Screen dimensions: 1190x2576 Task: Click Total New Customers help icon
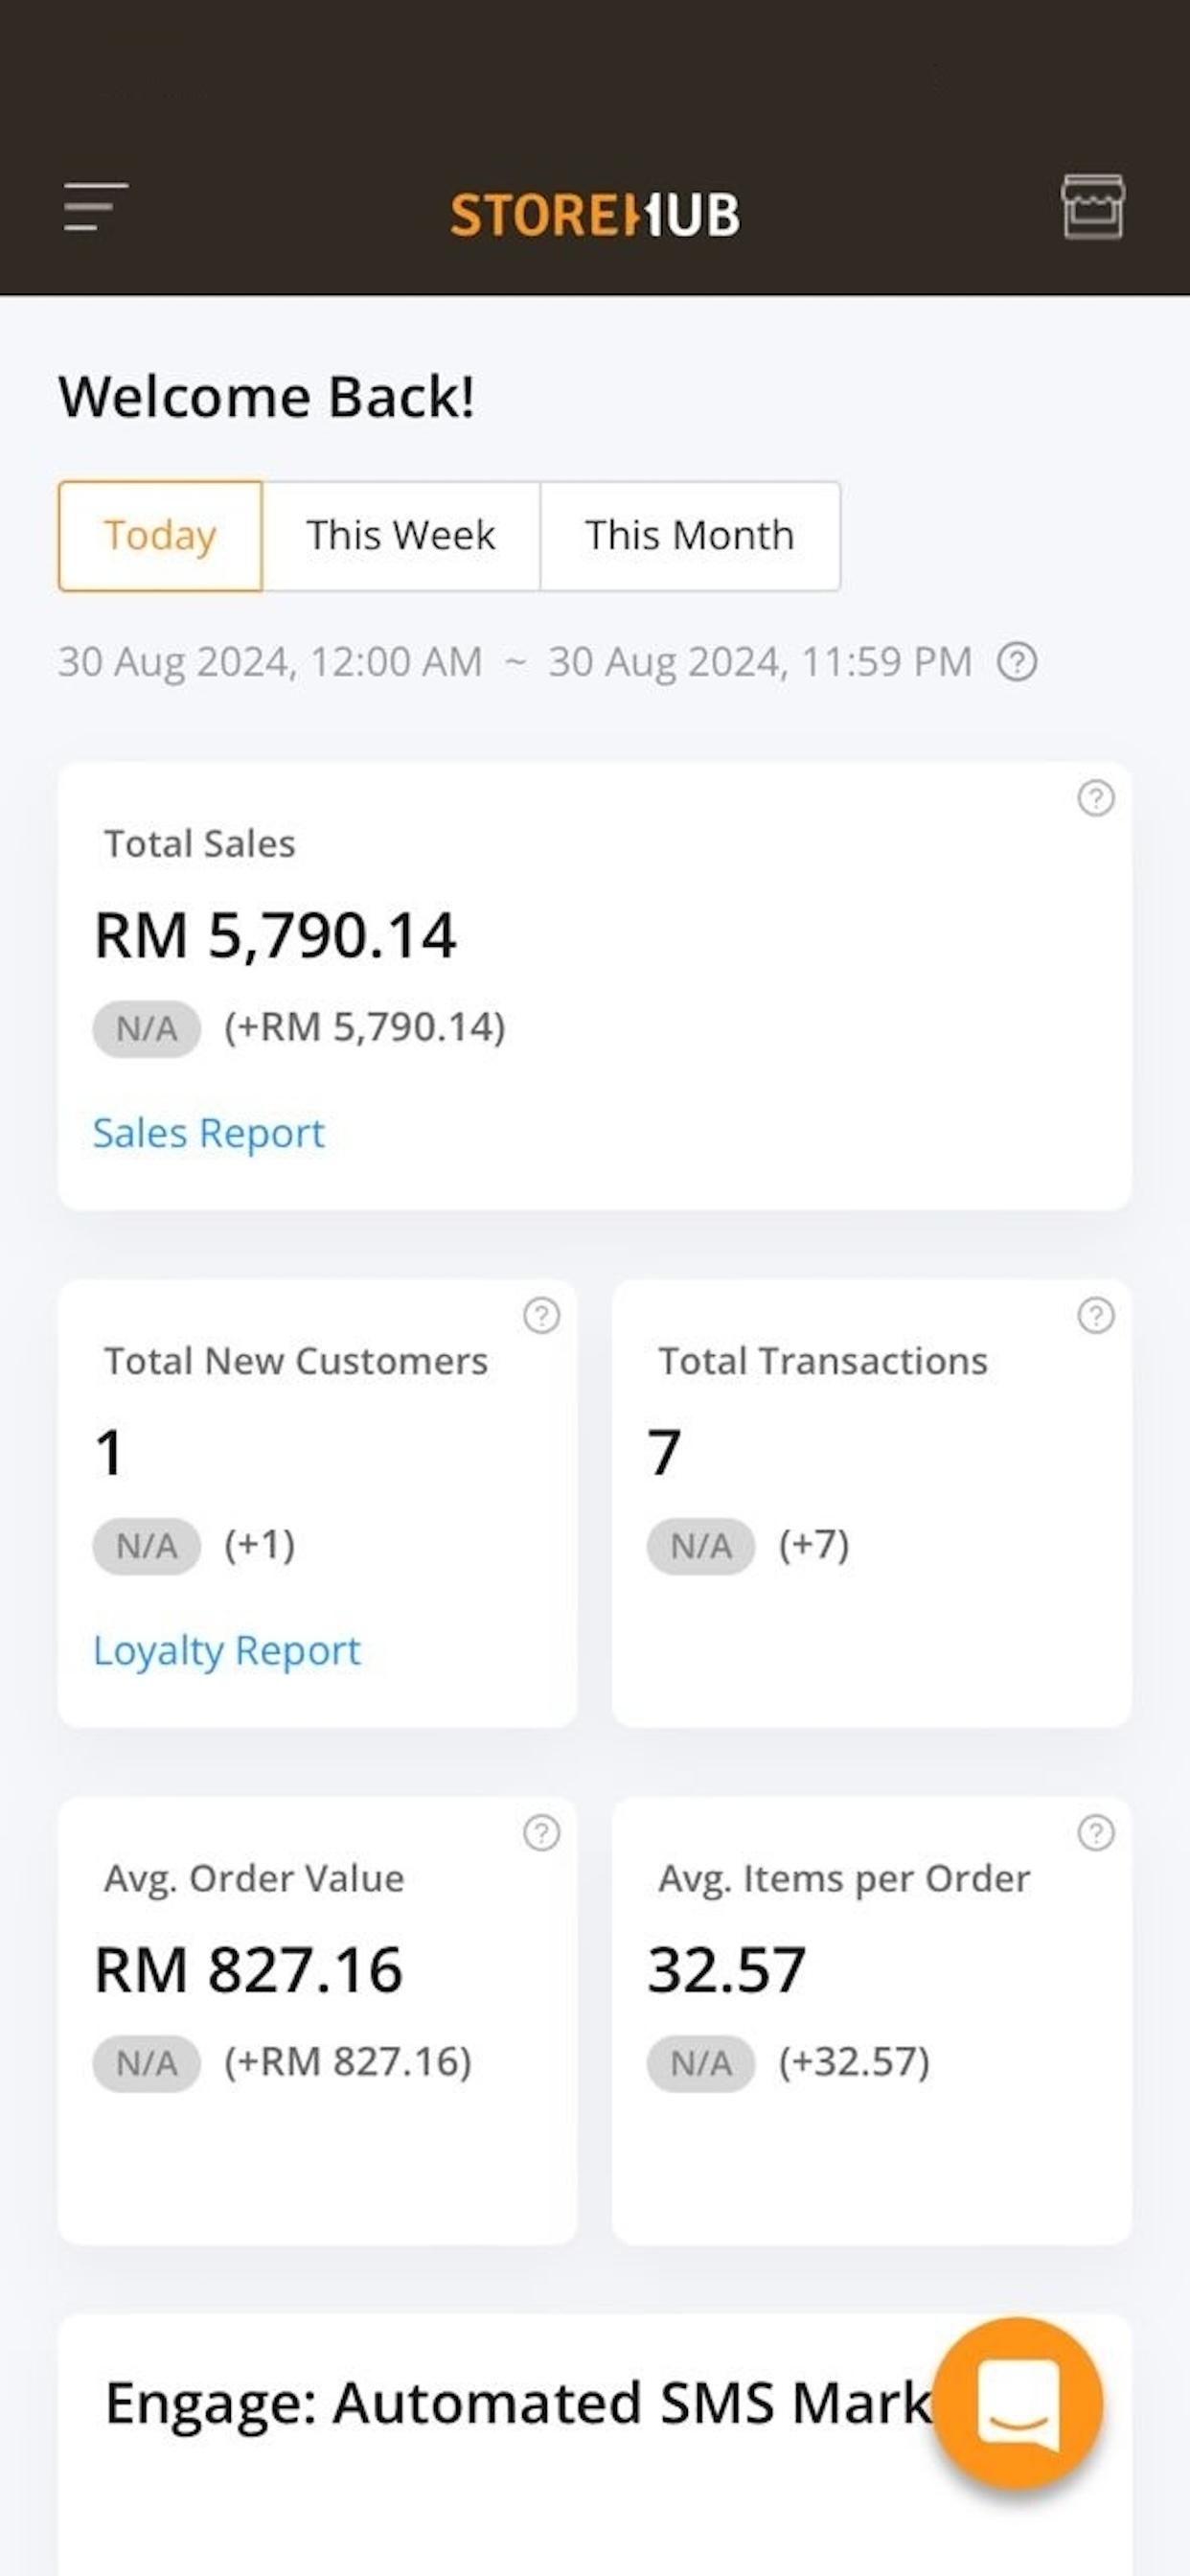[542, 1316]
